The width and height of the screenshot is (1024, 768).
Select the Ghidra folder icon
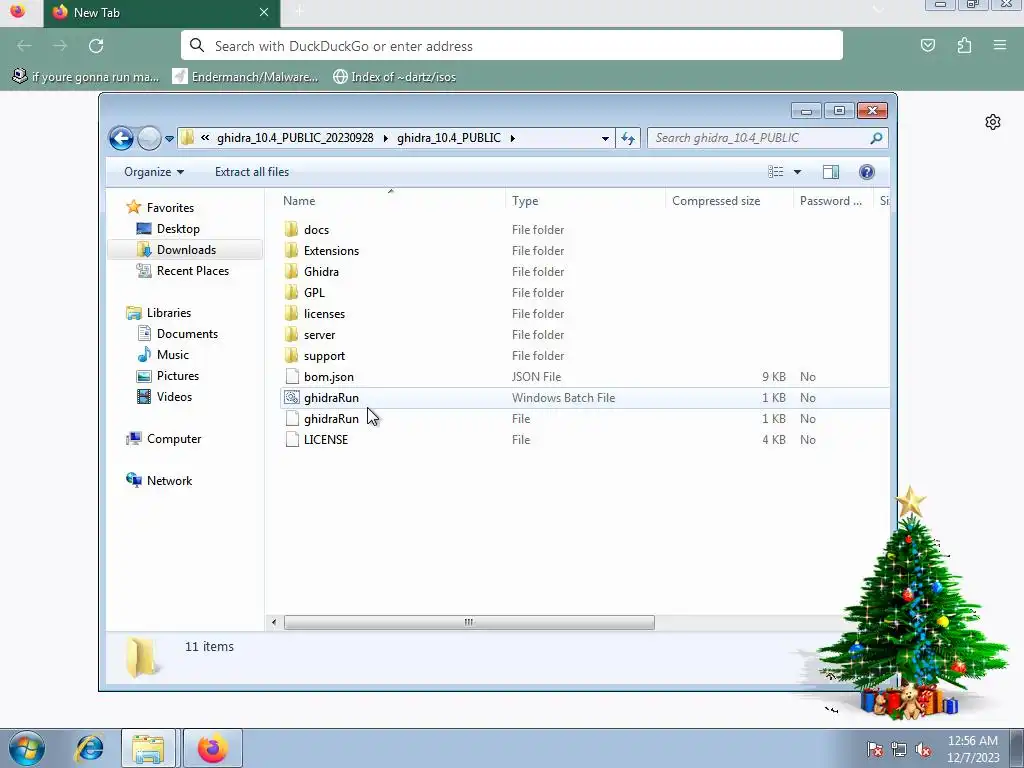tap(292, 272)
